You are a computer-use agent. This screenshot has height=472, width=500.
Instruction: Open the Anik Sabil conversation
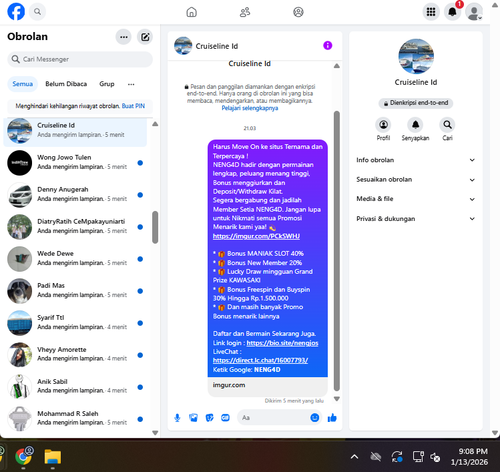pos(75,387)
